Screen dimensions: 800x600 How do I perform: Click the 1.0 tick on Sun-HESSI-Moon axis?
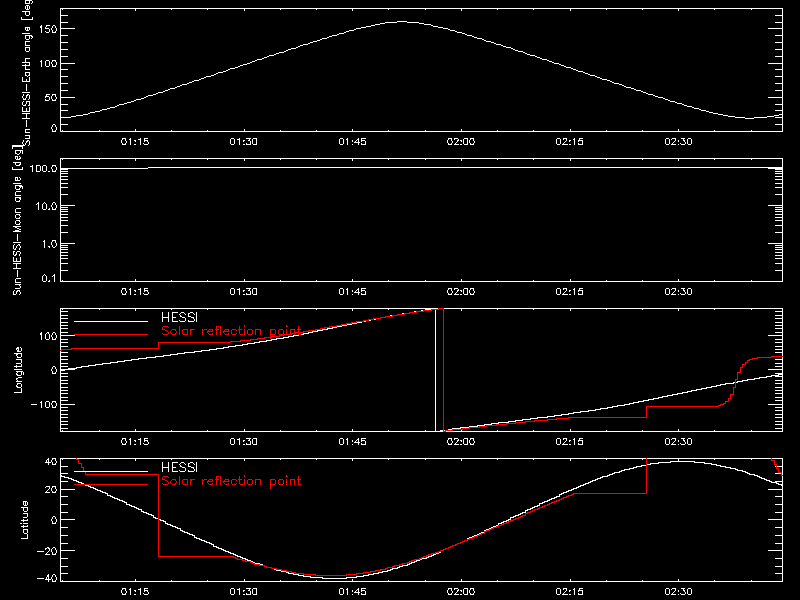point(49,244)
